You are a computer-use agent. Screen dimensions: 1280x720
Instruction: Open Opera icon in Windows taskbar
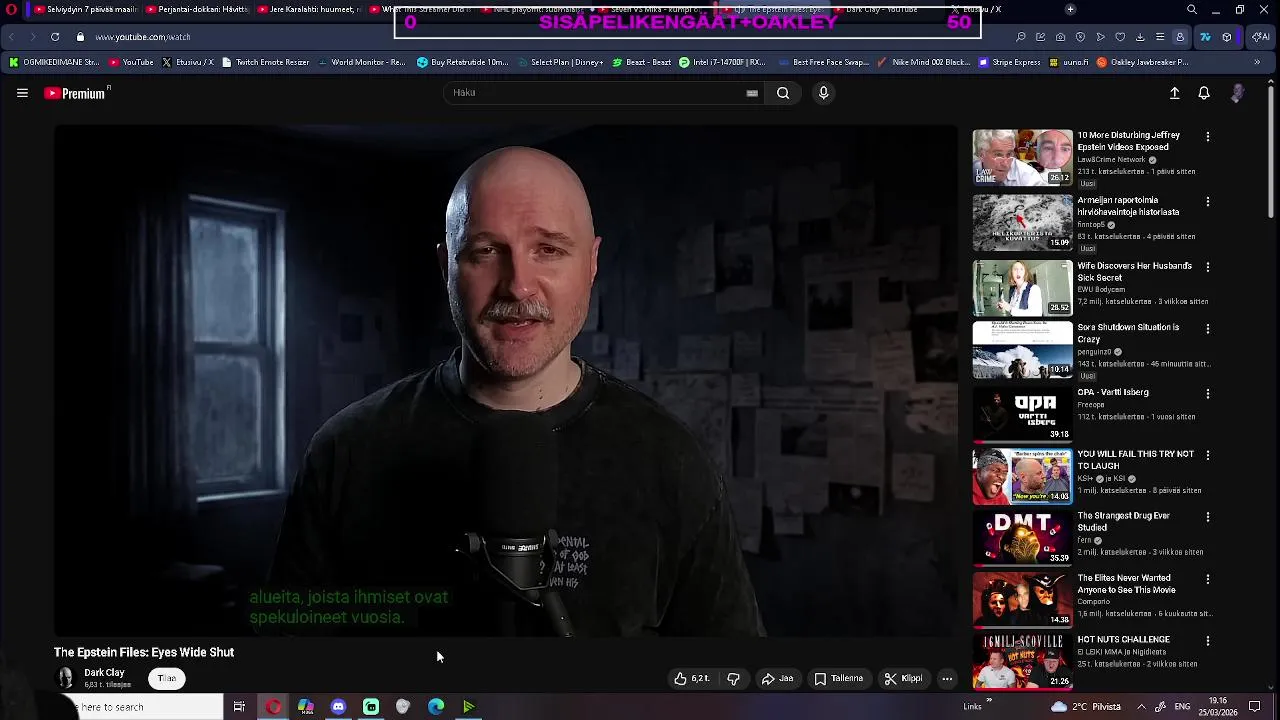[x=273, y=707]
